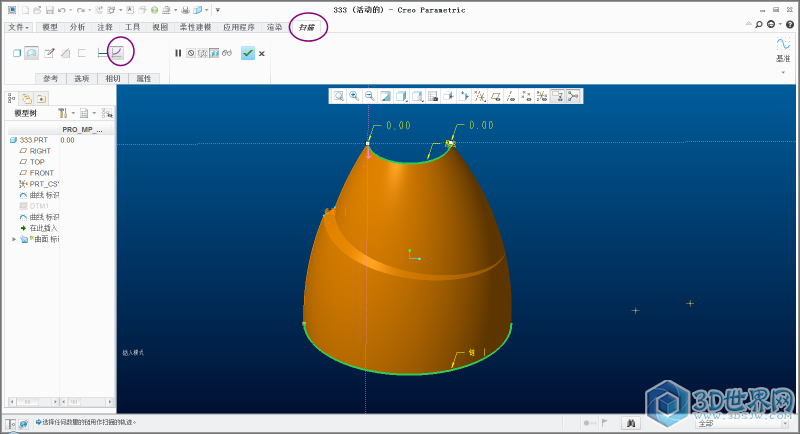Switch to the 视图 ribbon tab
Image resolution: width=800 pixels, height=434 pixels.
[160, 27]
